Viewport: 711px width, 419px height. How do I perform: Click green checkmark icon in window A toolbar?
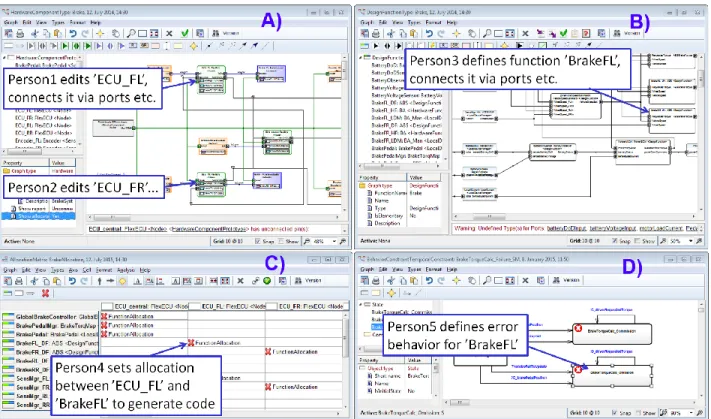click(x=184, y=33)
